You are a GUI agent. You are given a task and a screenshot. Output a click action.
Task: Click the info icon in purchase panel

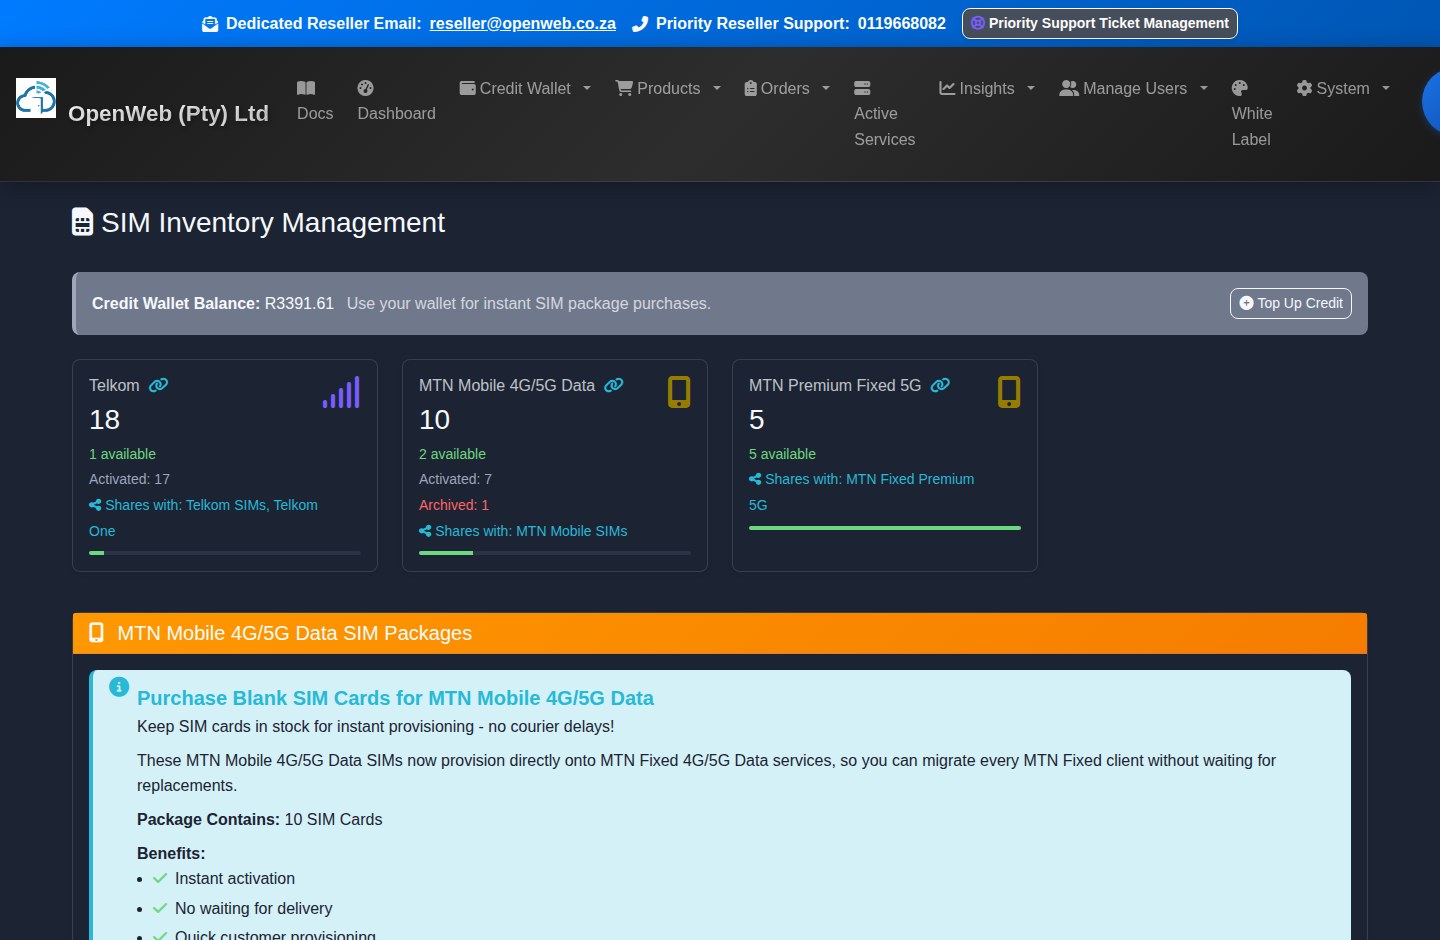119,687
